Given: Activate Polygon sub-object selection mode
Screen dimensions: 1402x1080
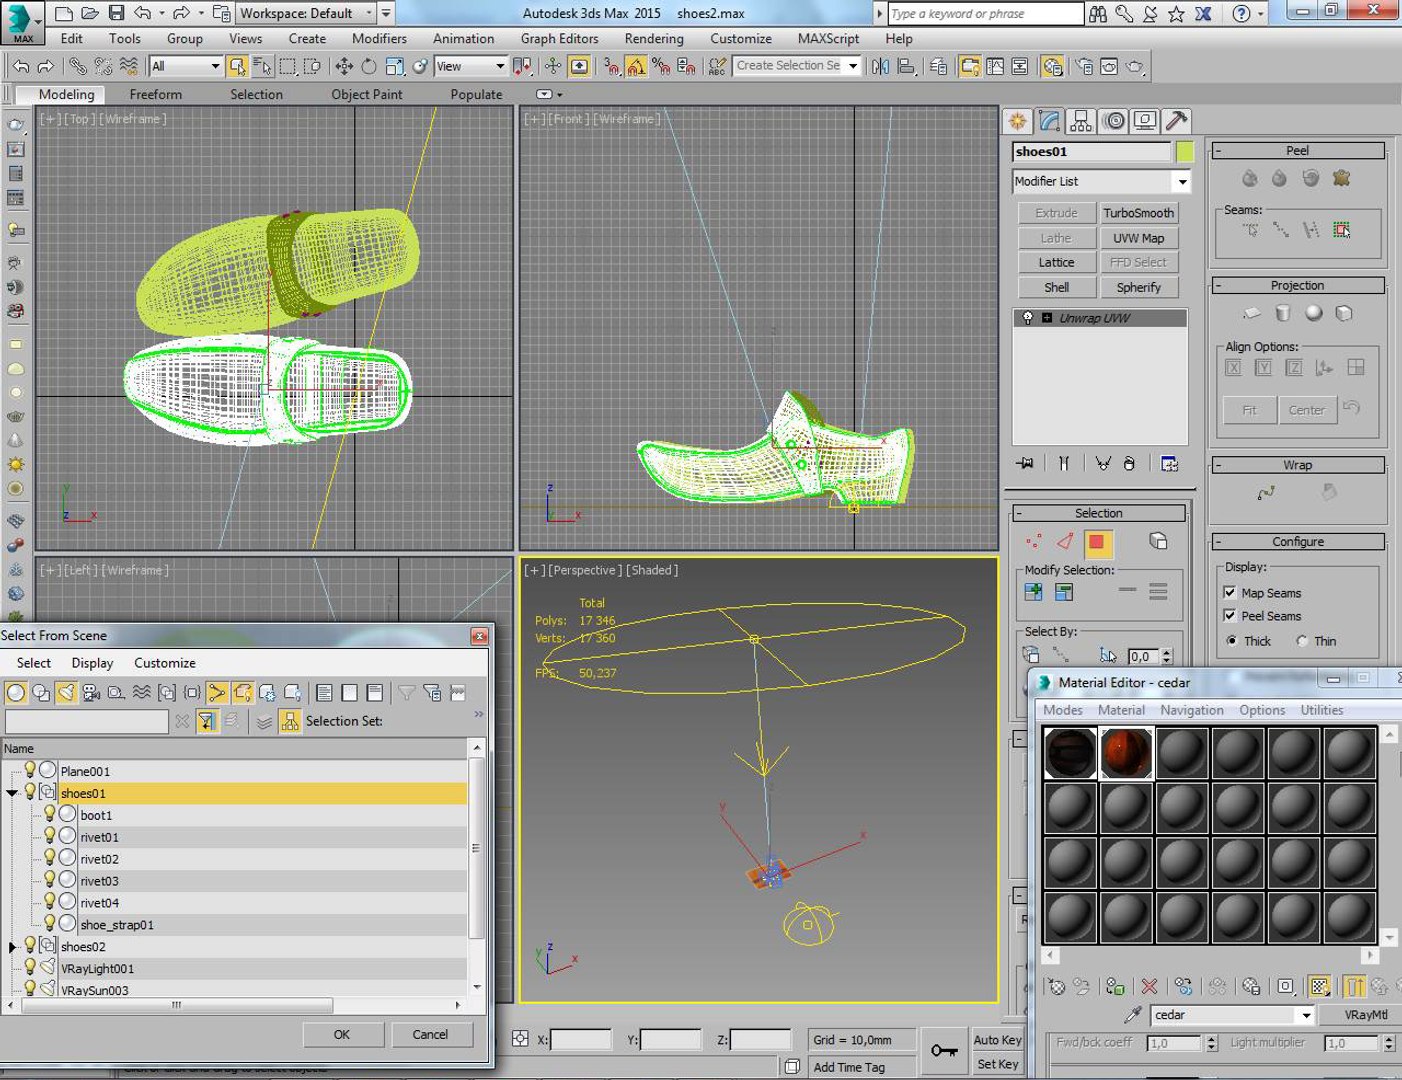Looking at the screenshot, I should click(1097, 542).
